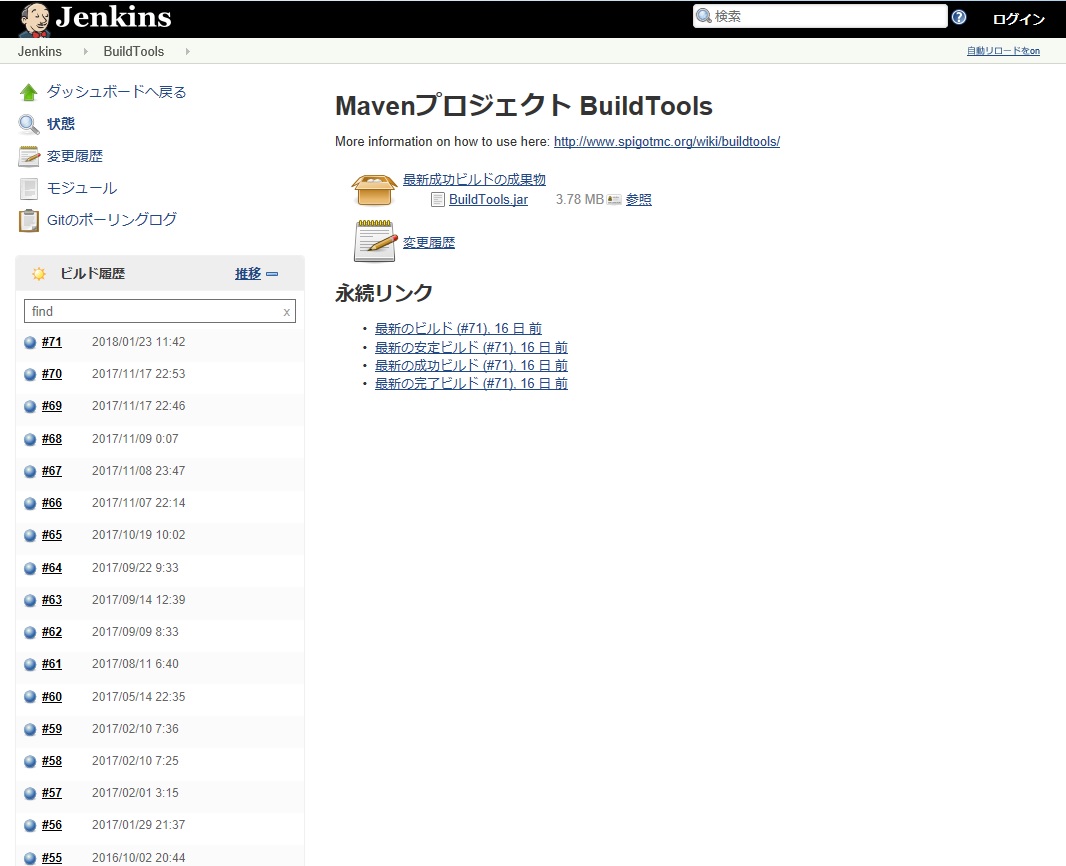The image size is (1066, 866).
Task: Expand the breadcrumb arrow after Jenkins
Action: pyautogui.click(x=85, y=52)
